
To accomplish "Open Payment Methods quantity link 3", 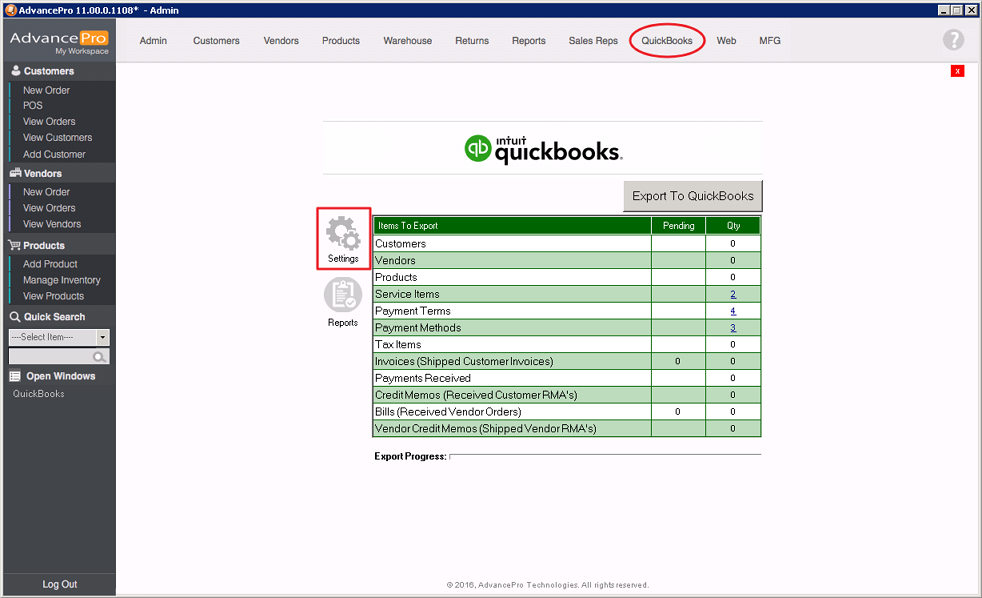I will pos(733,328).
